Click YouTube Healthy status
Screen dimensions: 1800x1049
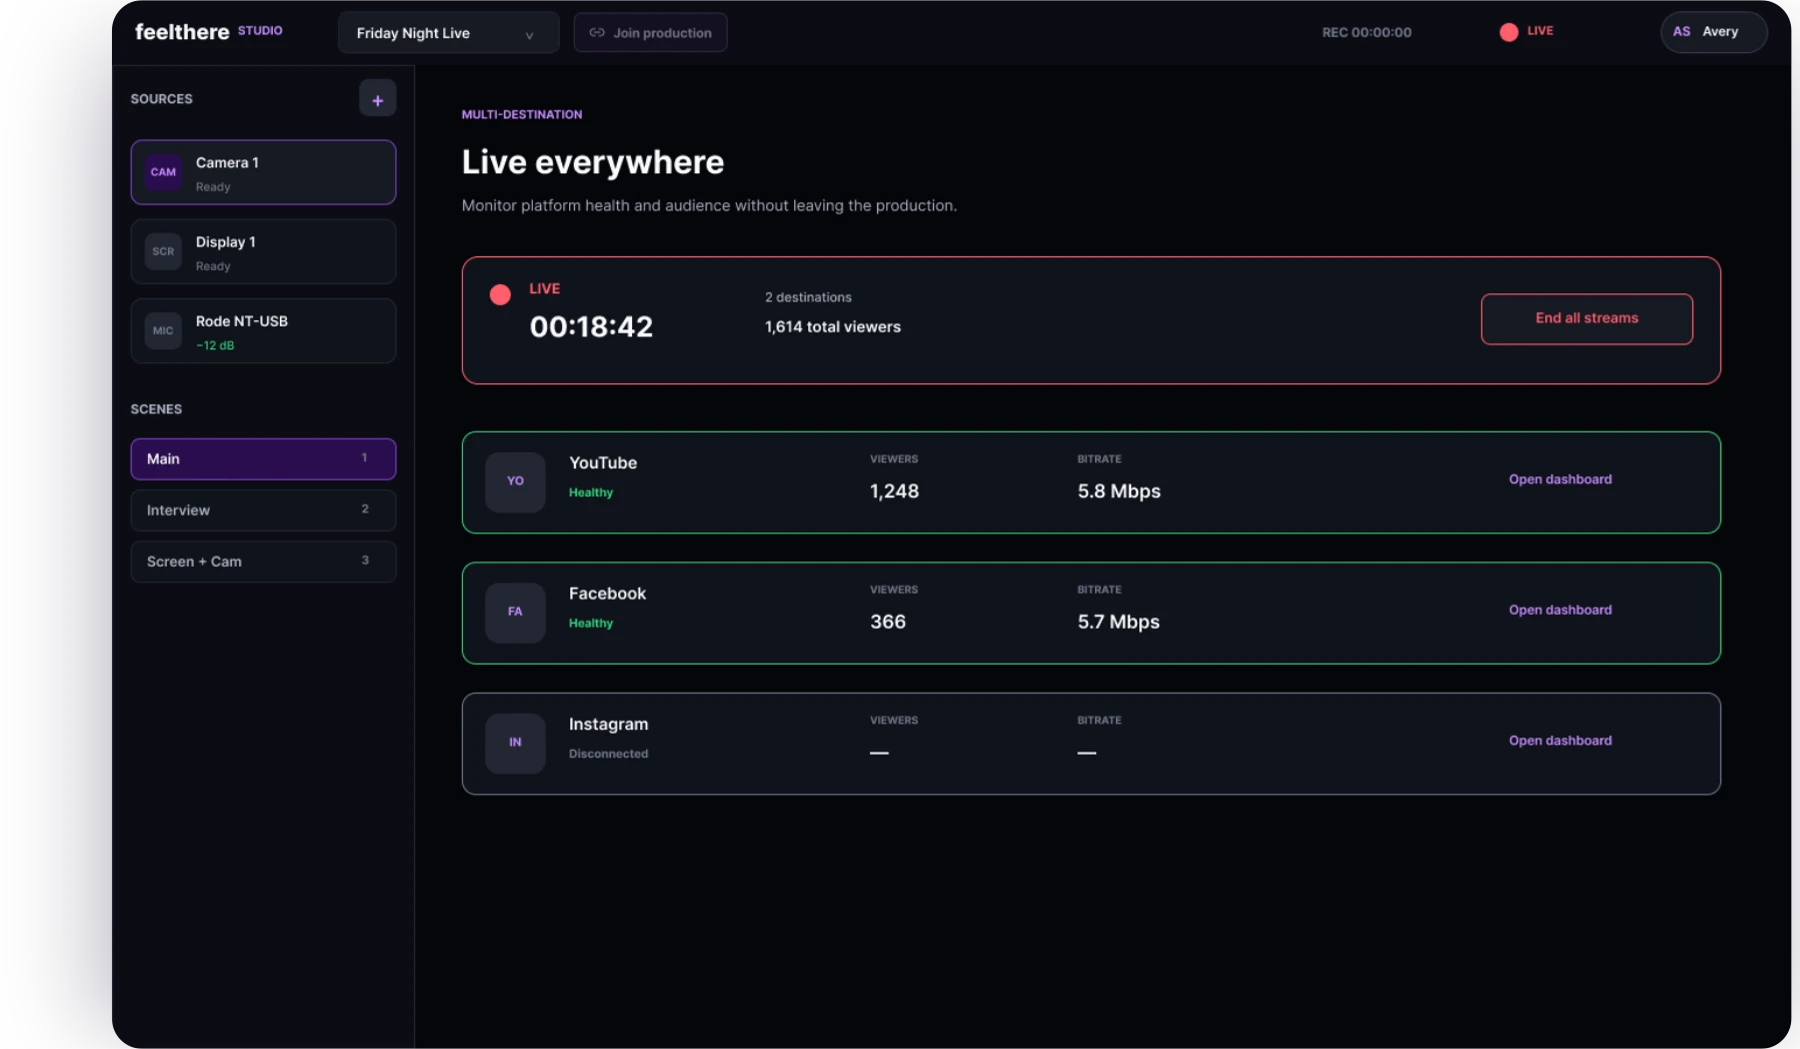[x=590, y=493]
